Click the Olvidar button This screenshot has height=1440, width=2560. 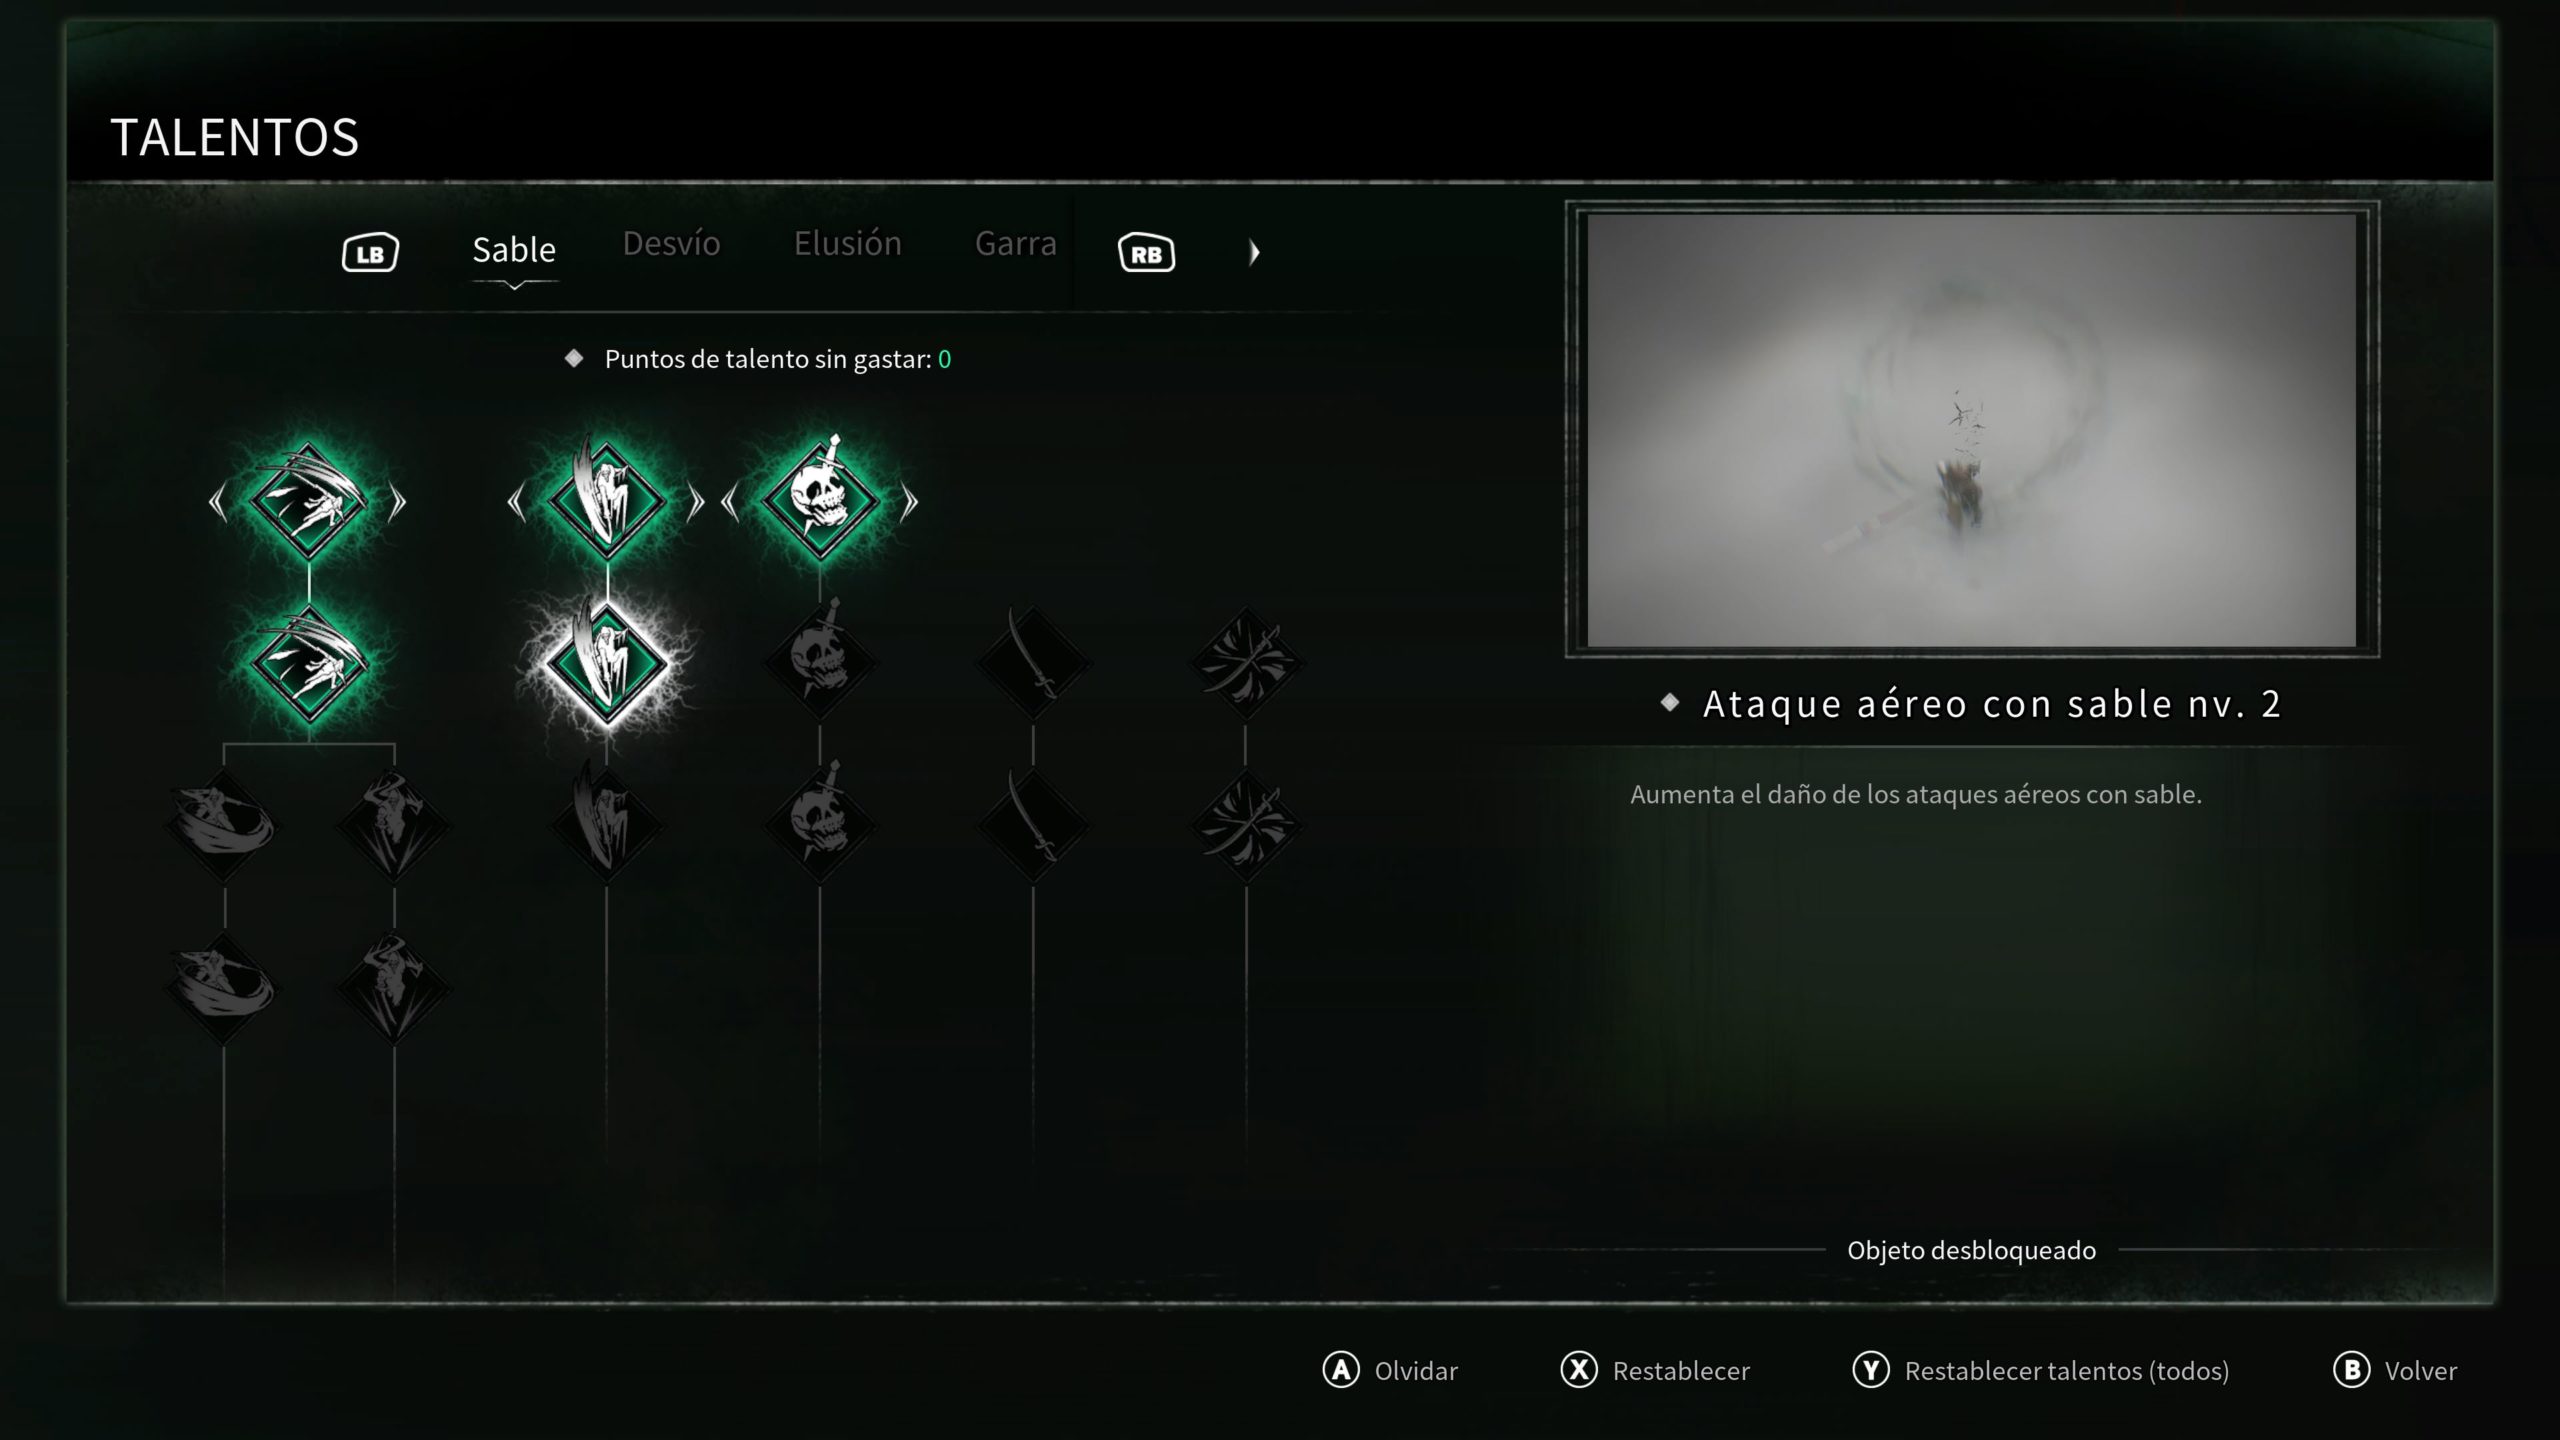pyautogui.click(x=1390, y=1370)
